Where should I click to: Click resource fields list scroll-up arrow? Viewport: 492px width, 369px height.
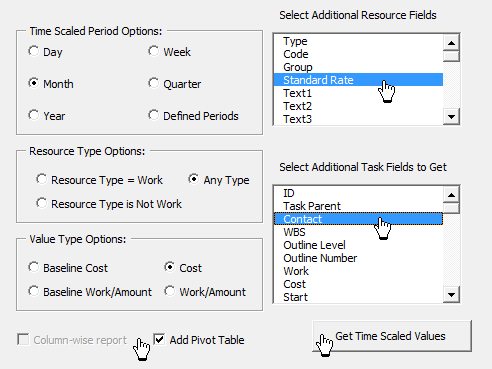tap(451, 43)
